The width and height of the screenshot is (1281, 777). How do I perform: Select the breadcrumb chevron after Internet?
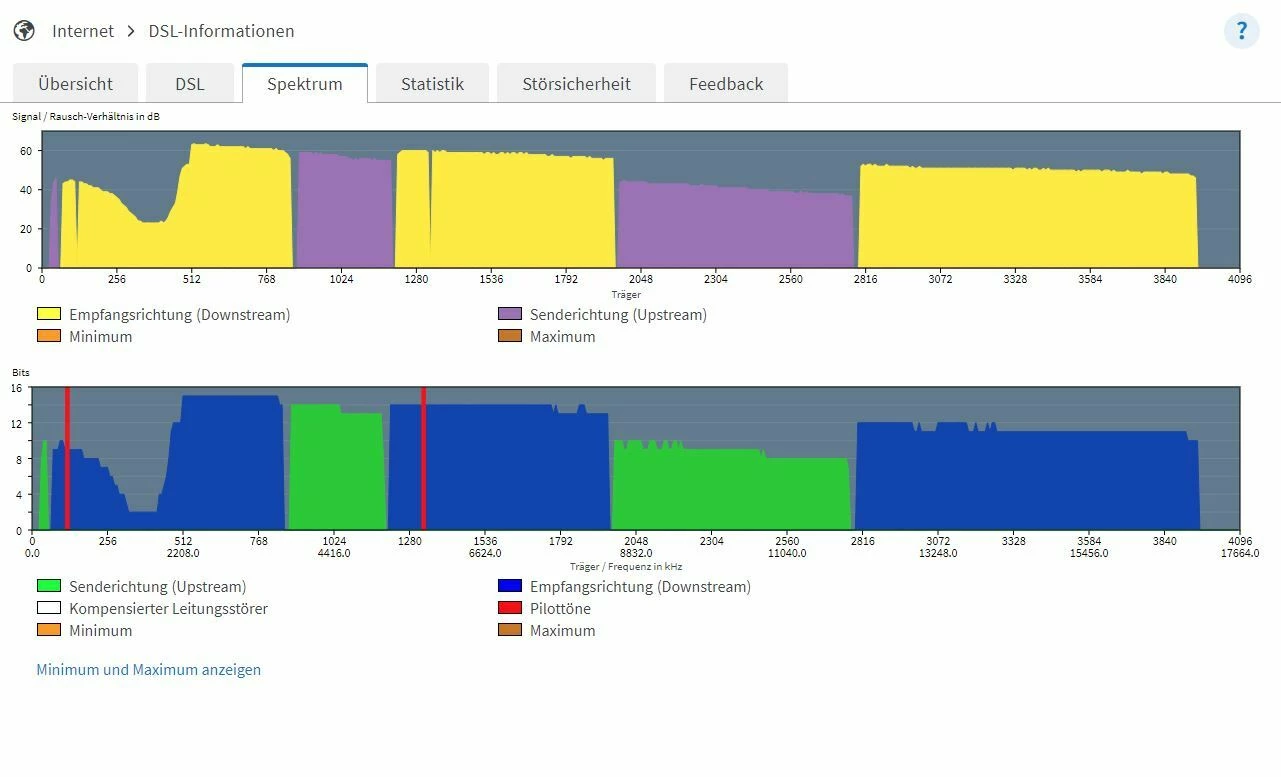point(131,31)
